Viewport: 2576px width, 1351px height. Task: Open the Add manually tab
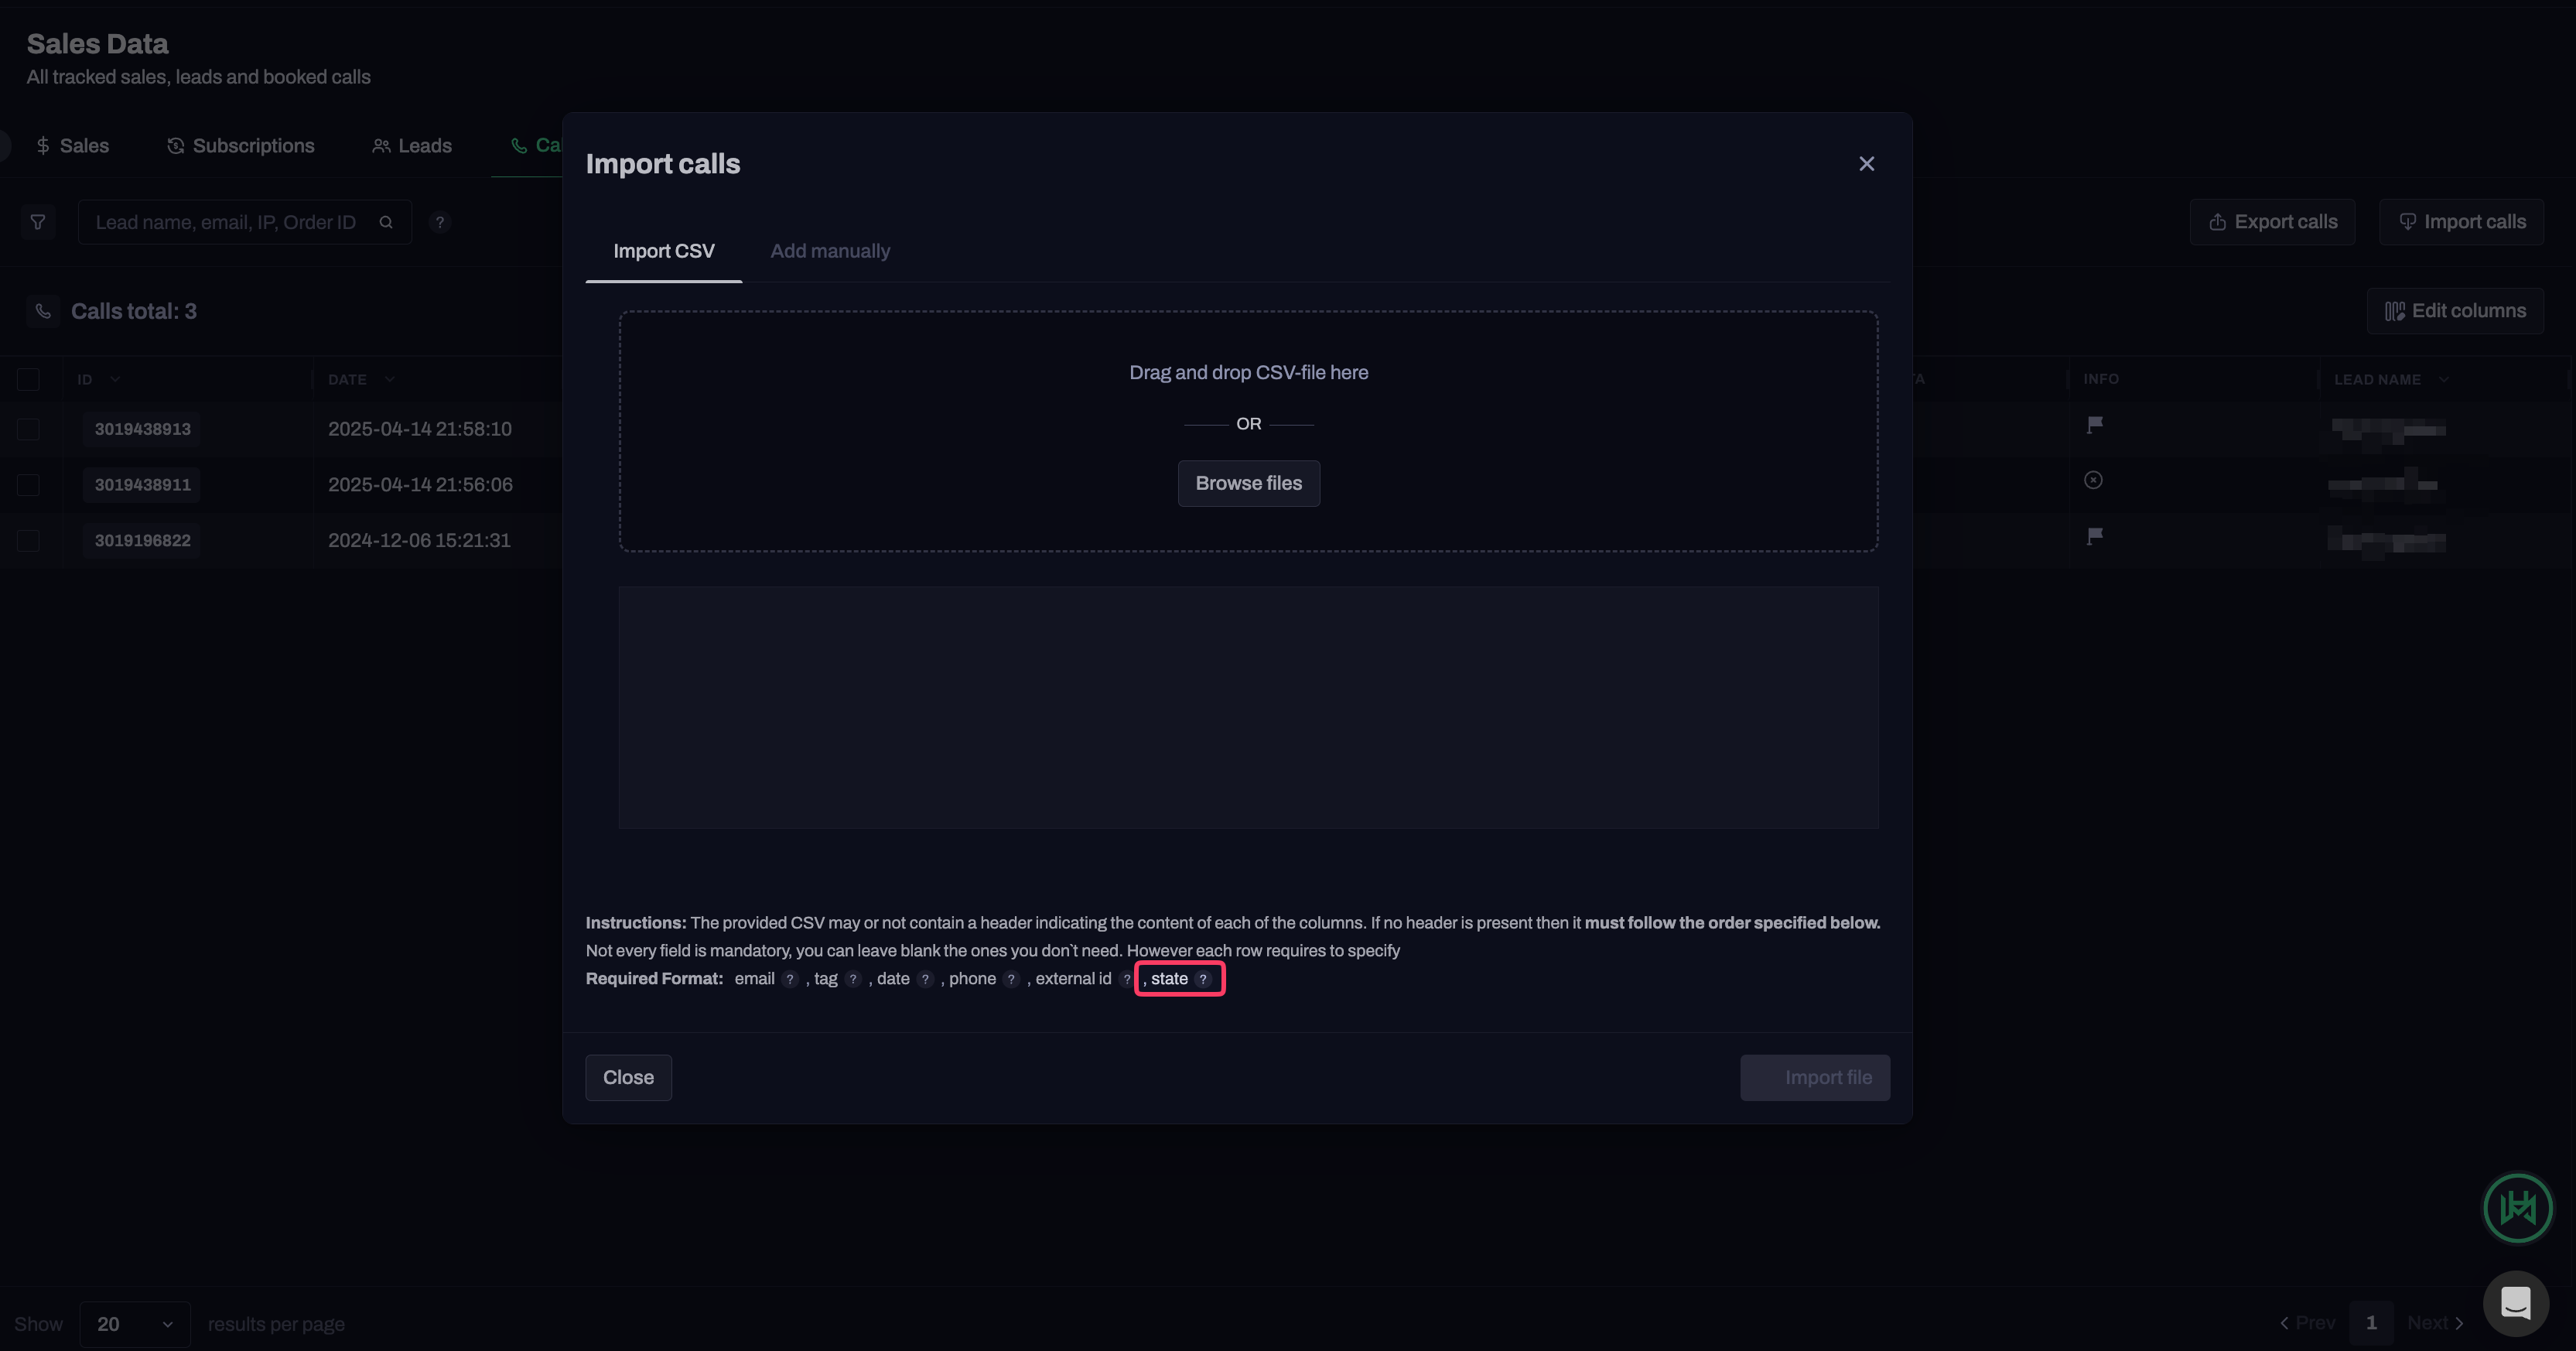pyautogui.click(x=830, y=251)
